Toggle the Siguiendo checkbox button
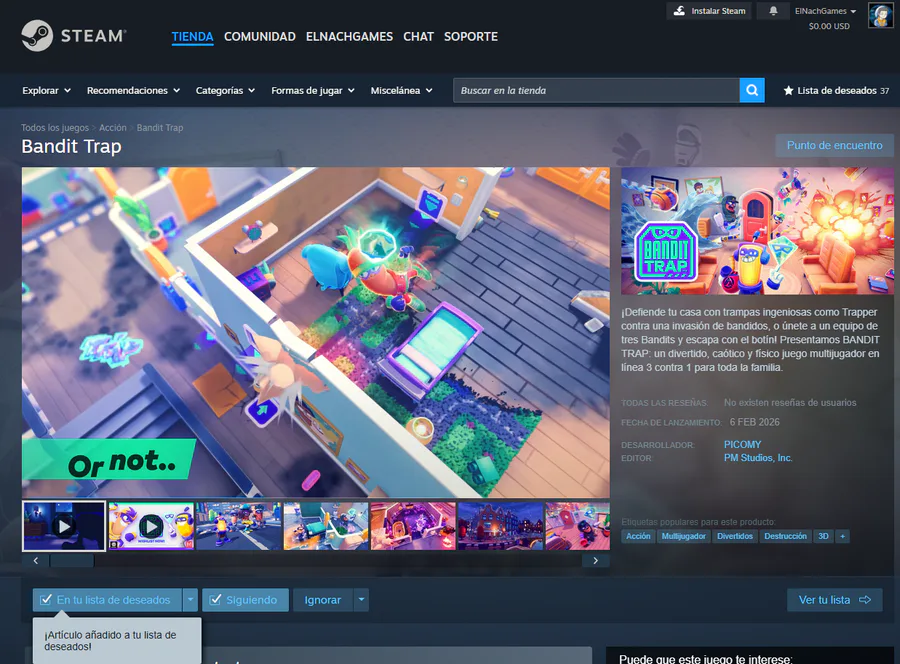900x664 pixels. (245, 600)
